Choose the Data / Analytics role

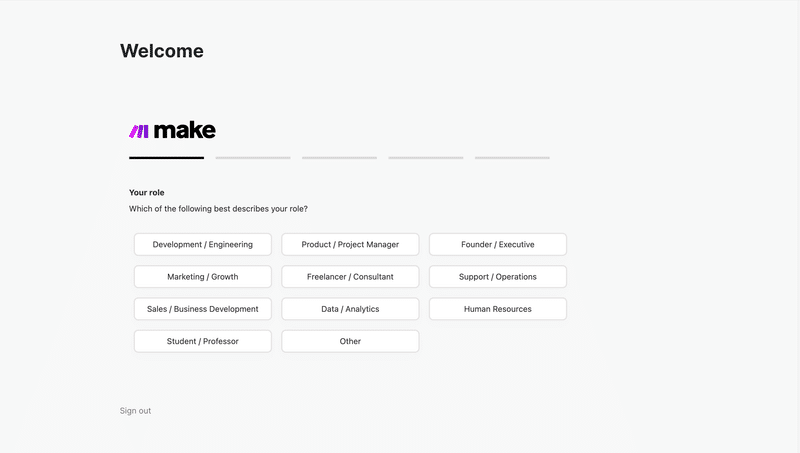(350, 309)
